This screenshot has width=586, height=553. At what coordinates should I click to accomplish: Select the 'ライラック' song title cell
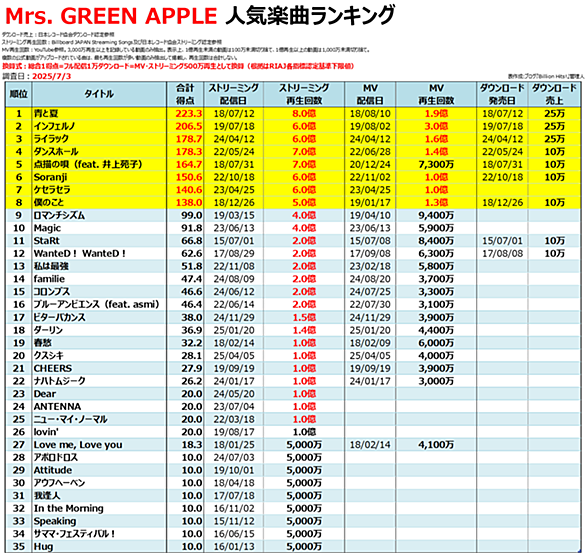(99, 139)
